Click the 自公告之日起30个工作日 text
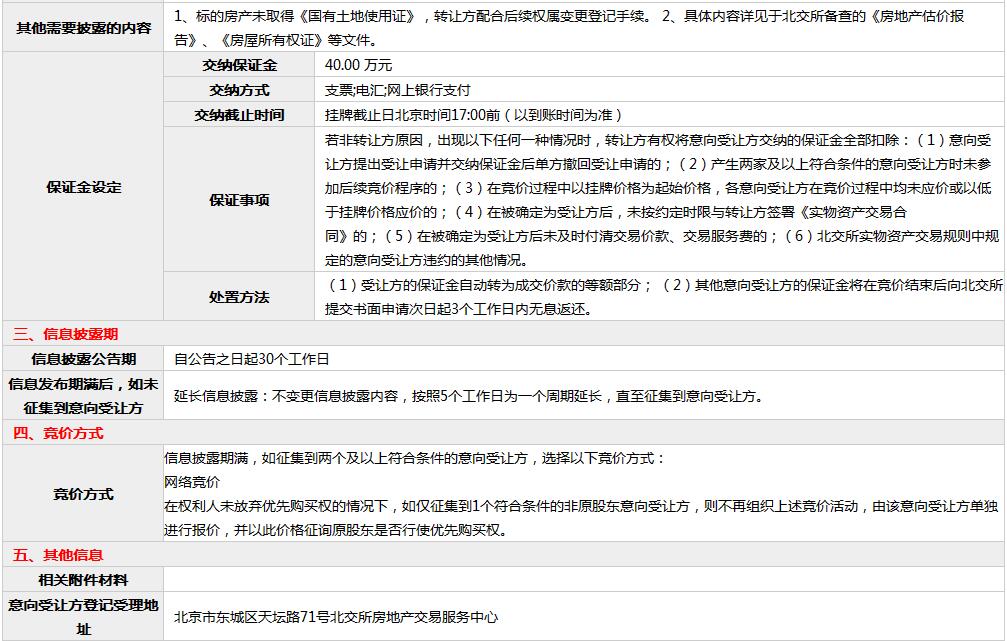The width and height of the screenshot is (1007, 641). pyautogui.click(x=251, y=359)
